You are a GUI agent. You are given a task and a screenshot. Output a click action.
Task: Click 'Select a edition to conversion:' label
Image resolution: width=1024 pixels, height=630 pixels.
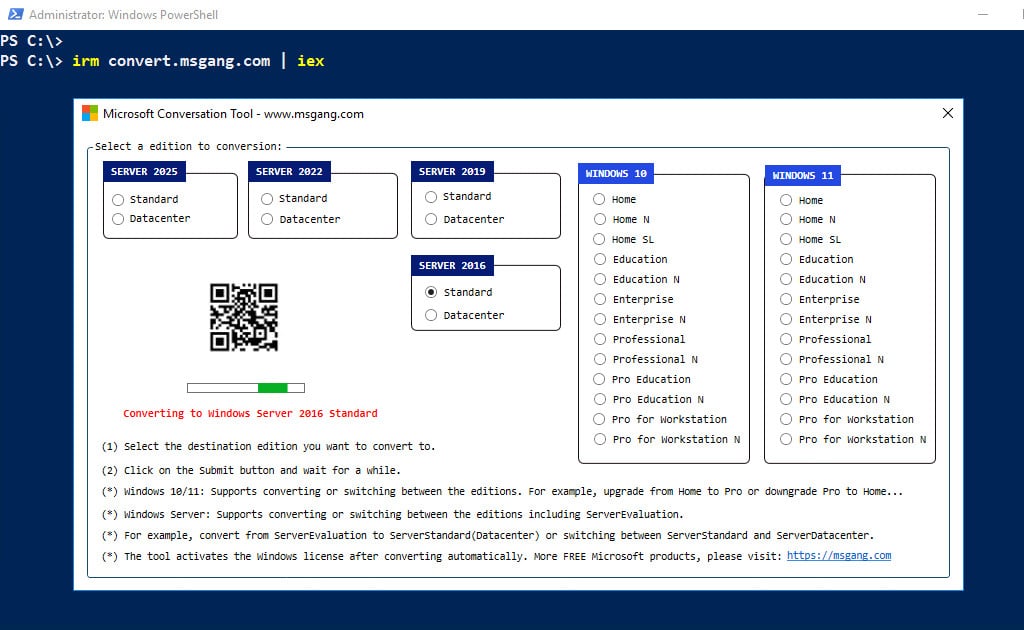point(189,146)
